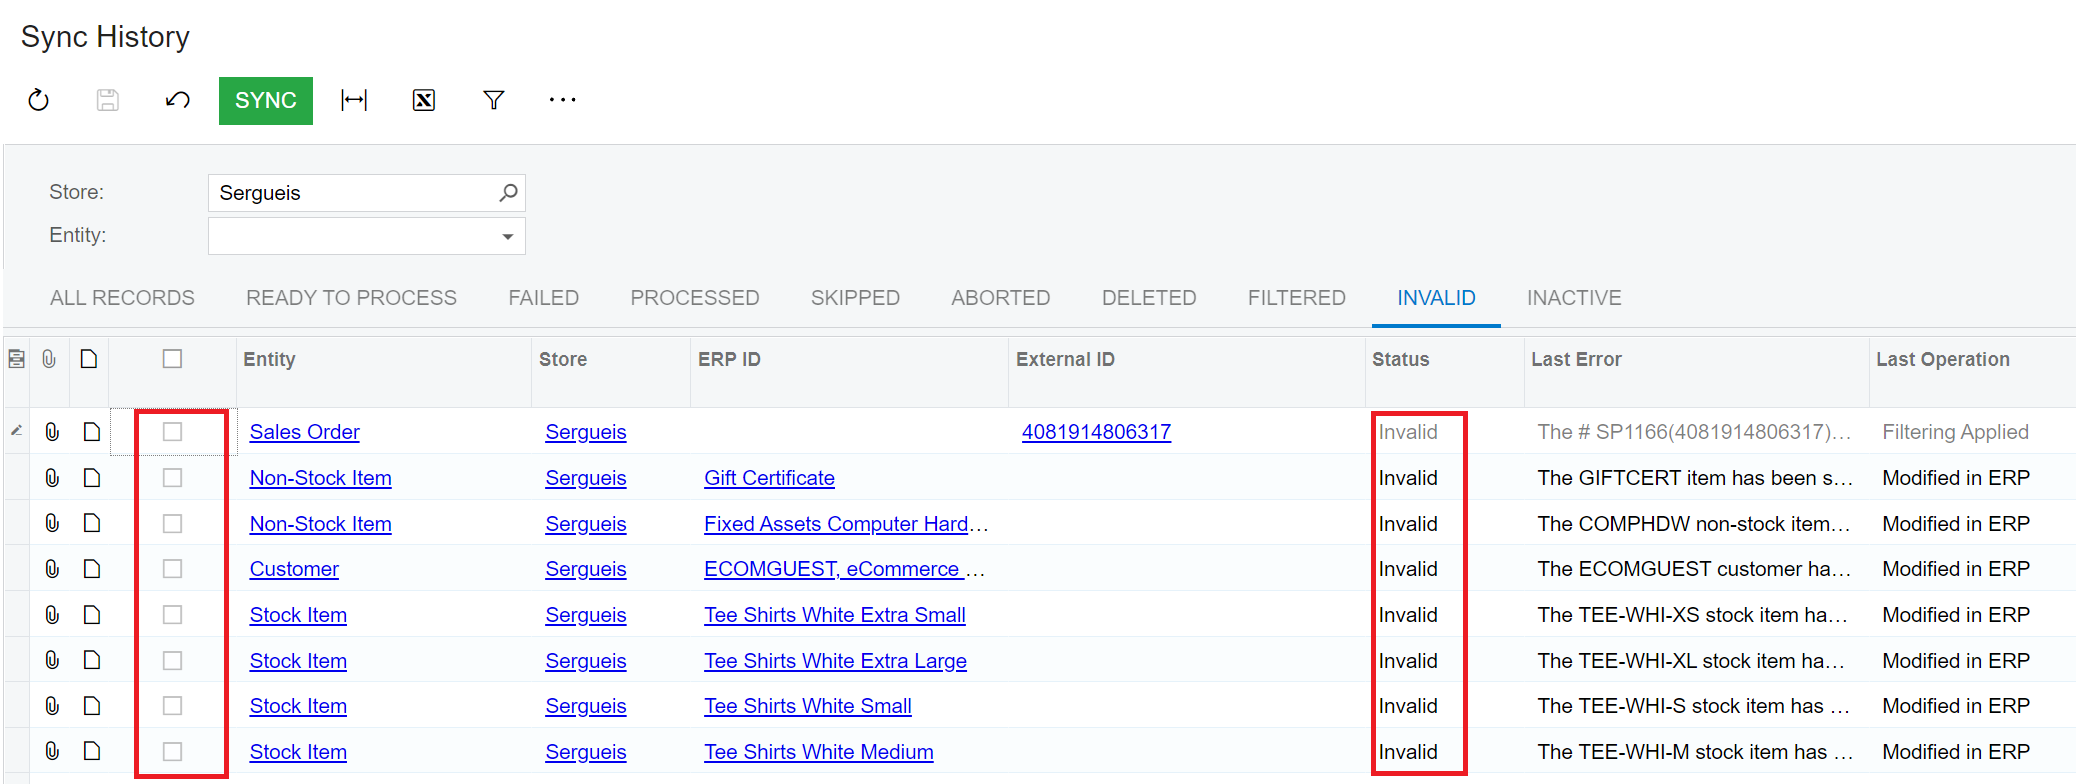Open the FILTERED tab
2076x784 pixels.
click(x=1297, y=298)
